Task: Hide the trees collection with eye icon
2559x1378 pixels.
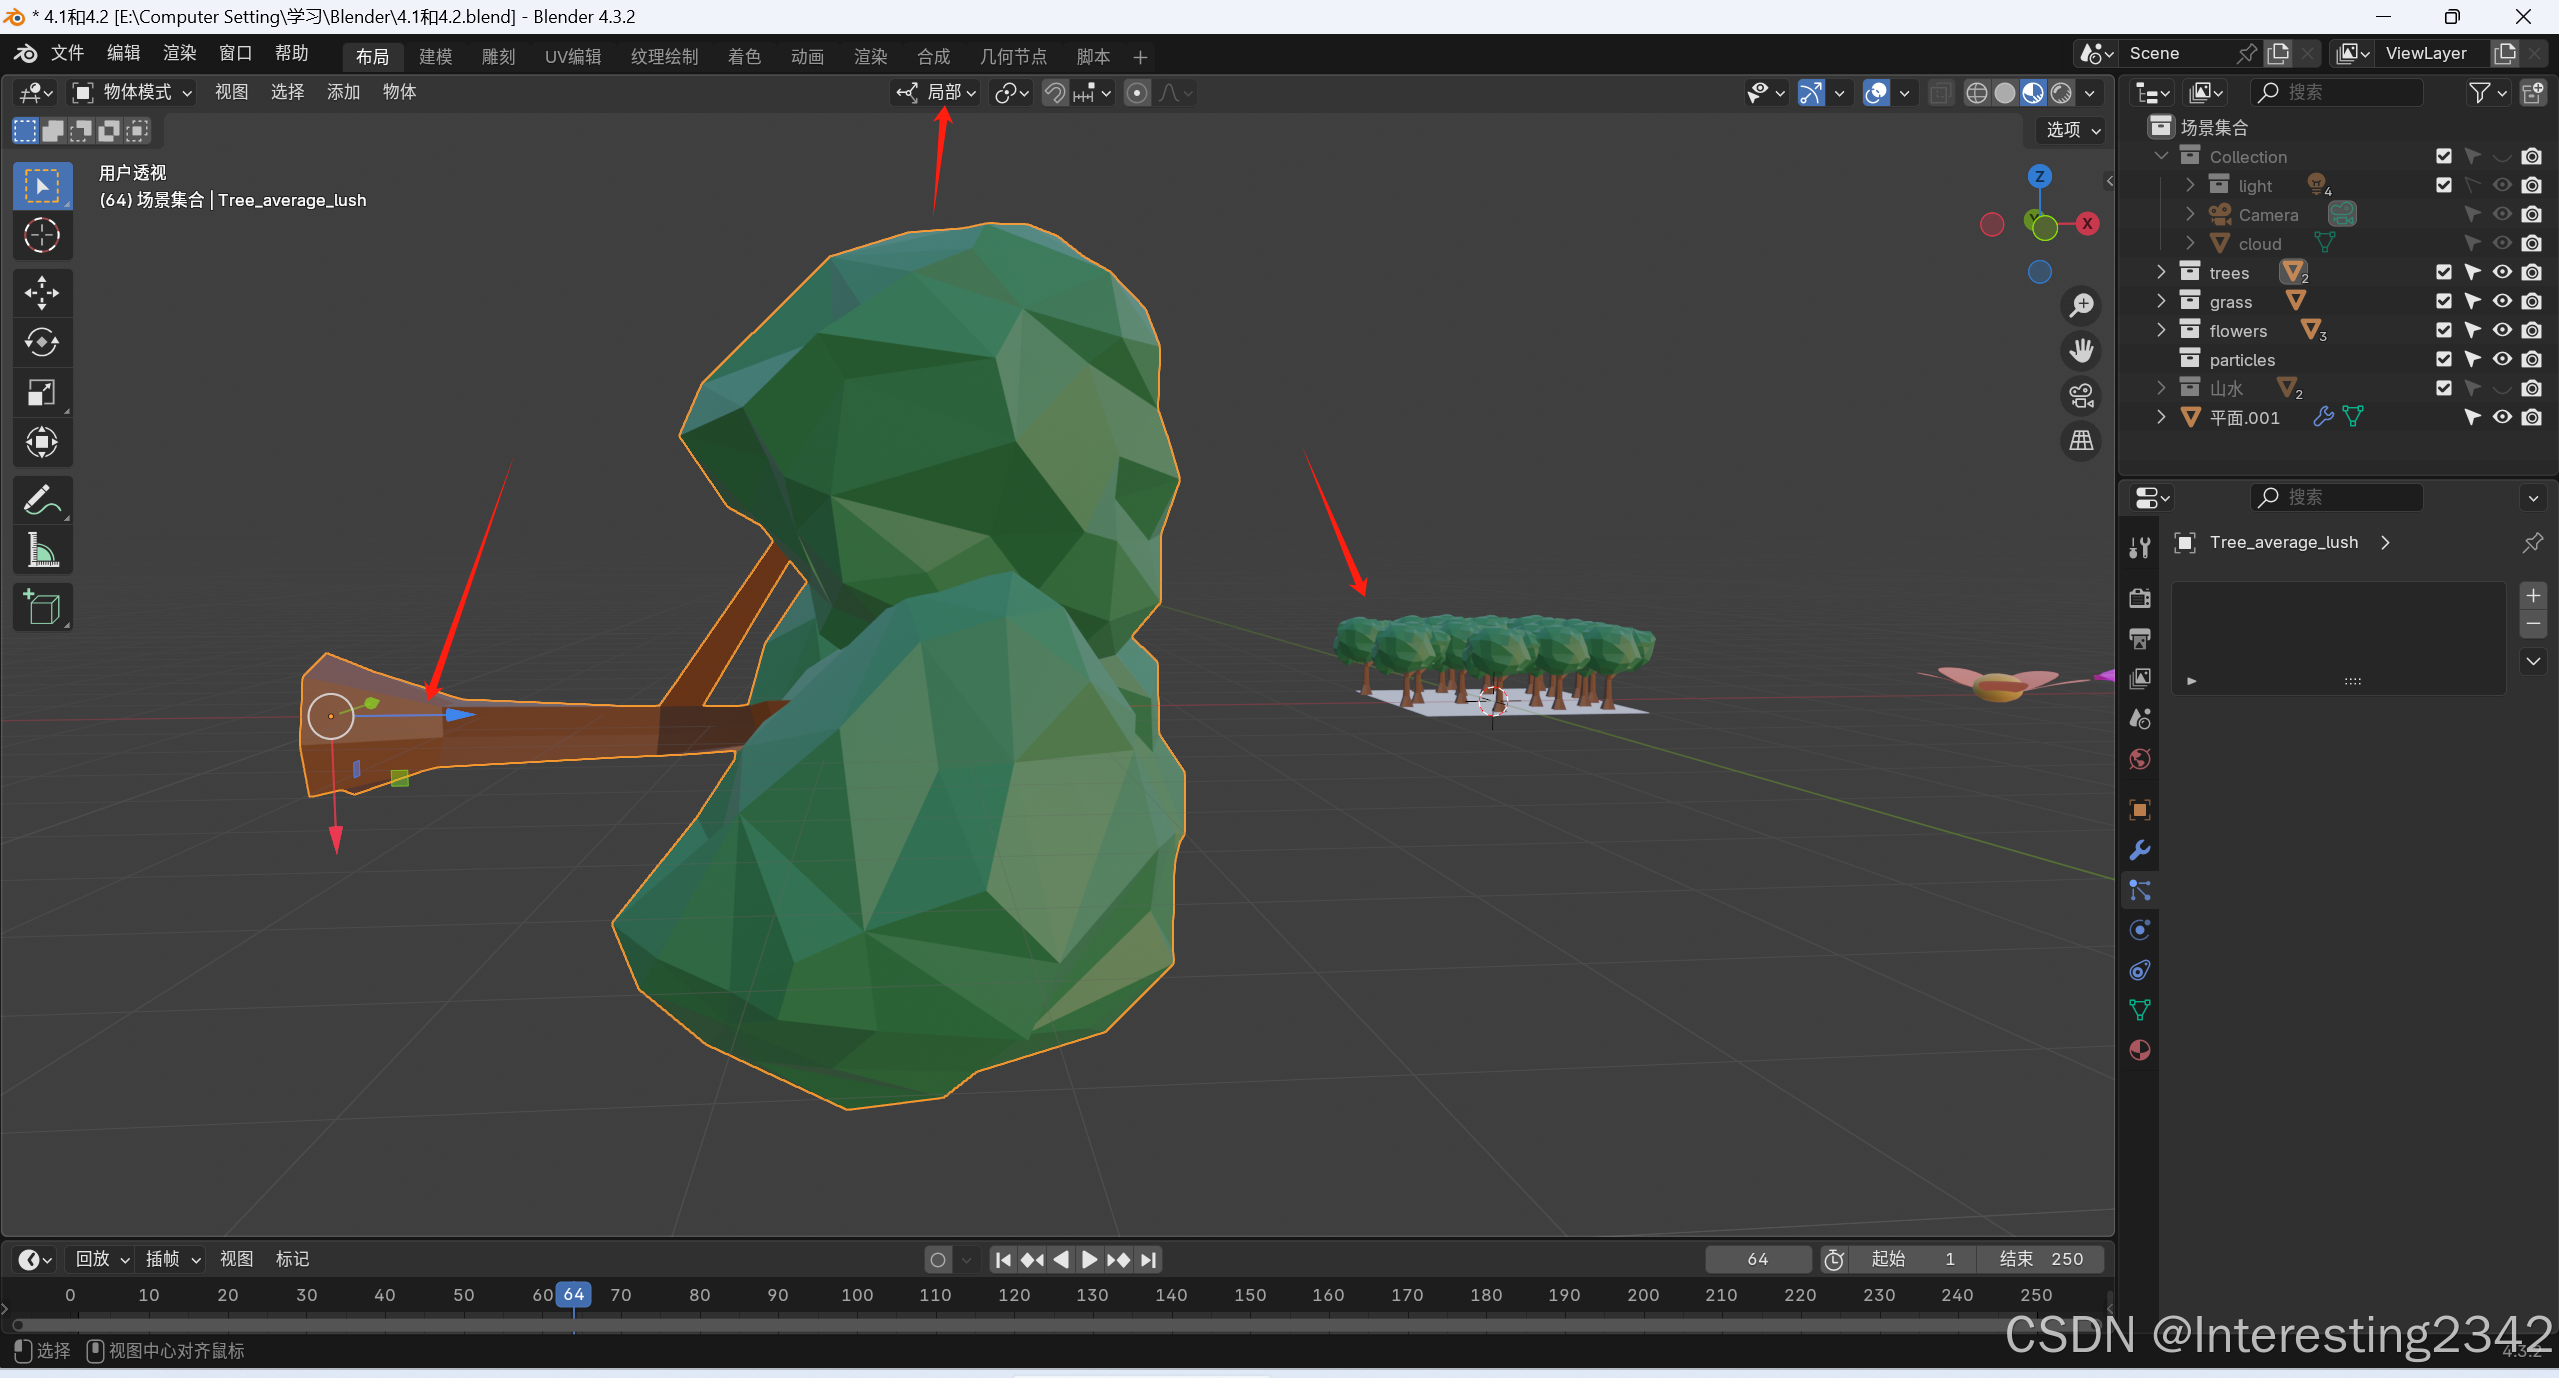Action: 2502,272
